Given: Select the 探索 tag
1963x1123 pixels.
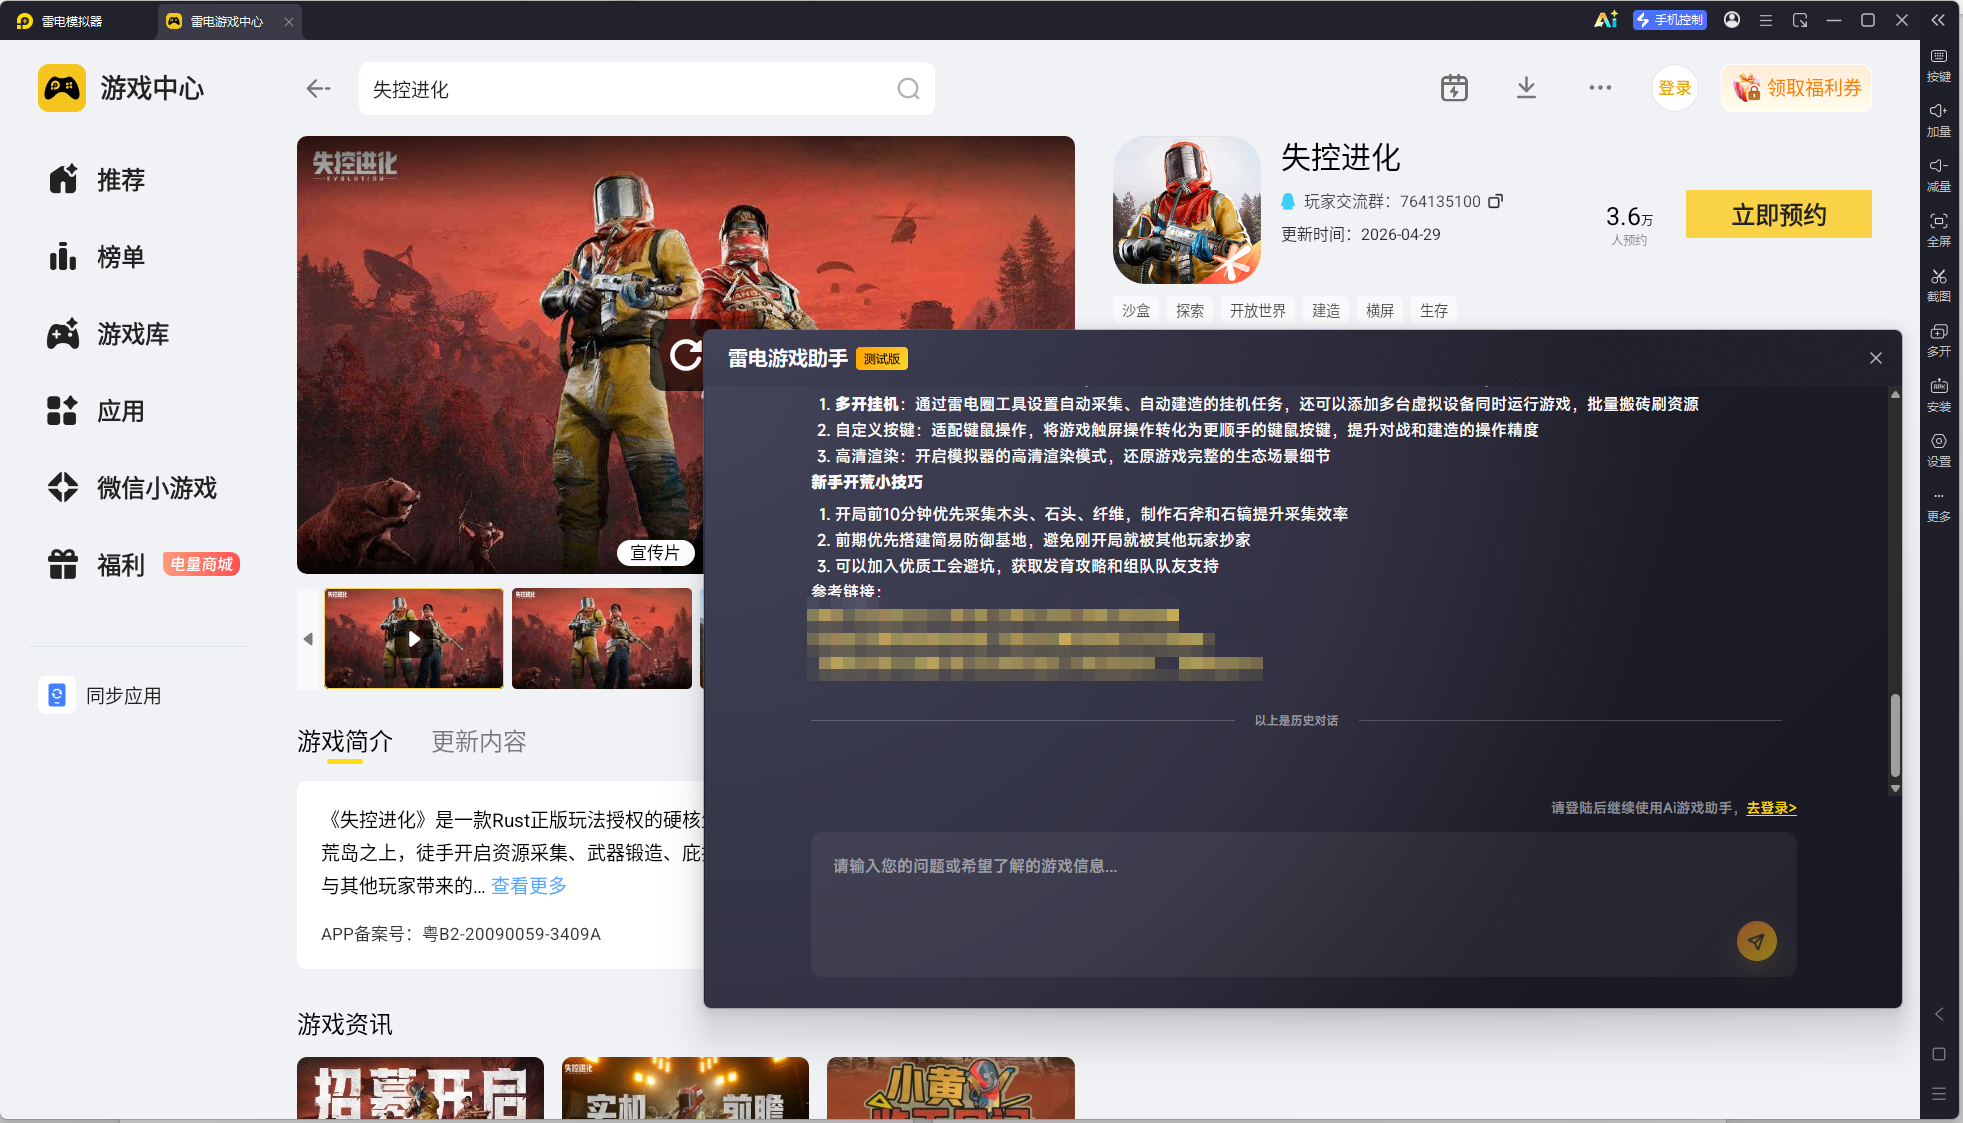Looking at the screenshot, I should pyautogui.click(x=1190, y=311).
